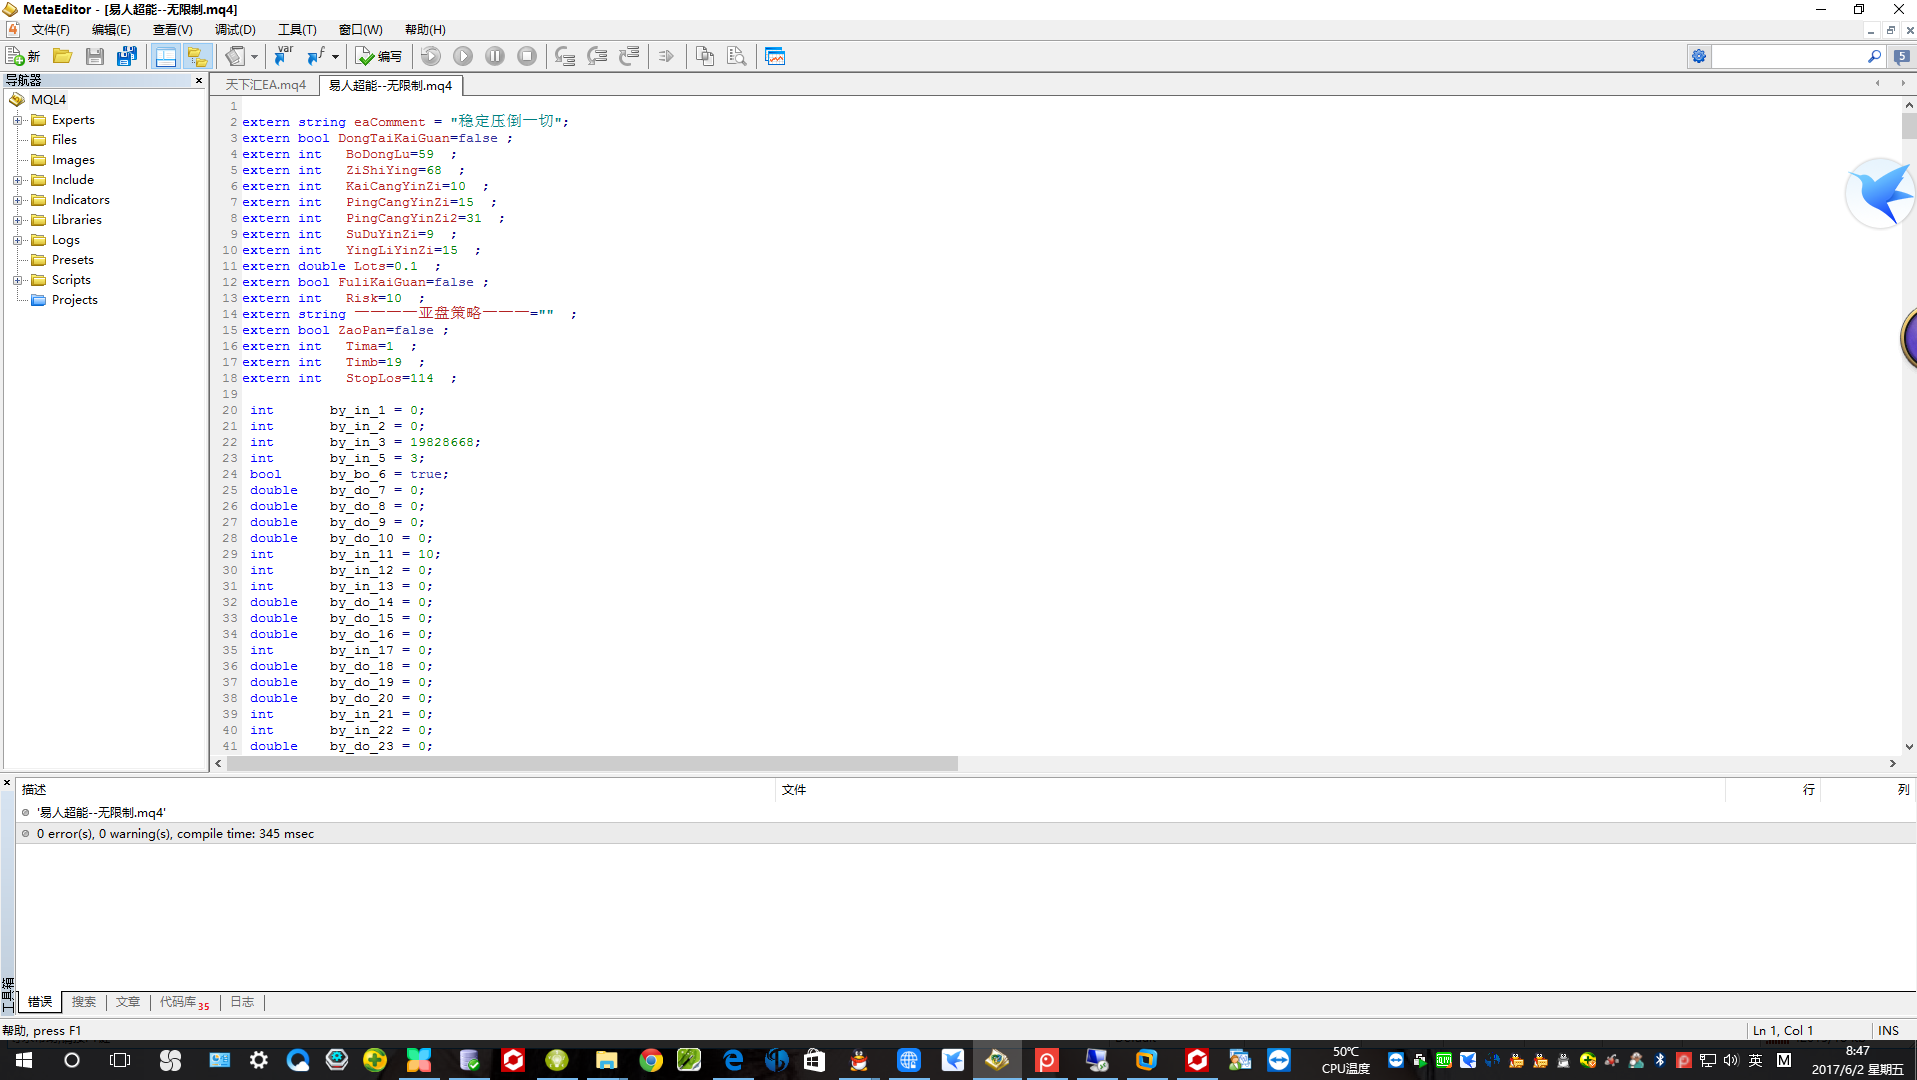Stop debugging with the stop icon
The height and width of the screenshot is (1080, 1917).
[x=527, y=56]
